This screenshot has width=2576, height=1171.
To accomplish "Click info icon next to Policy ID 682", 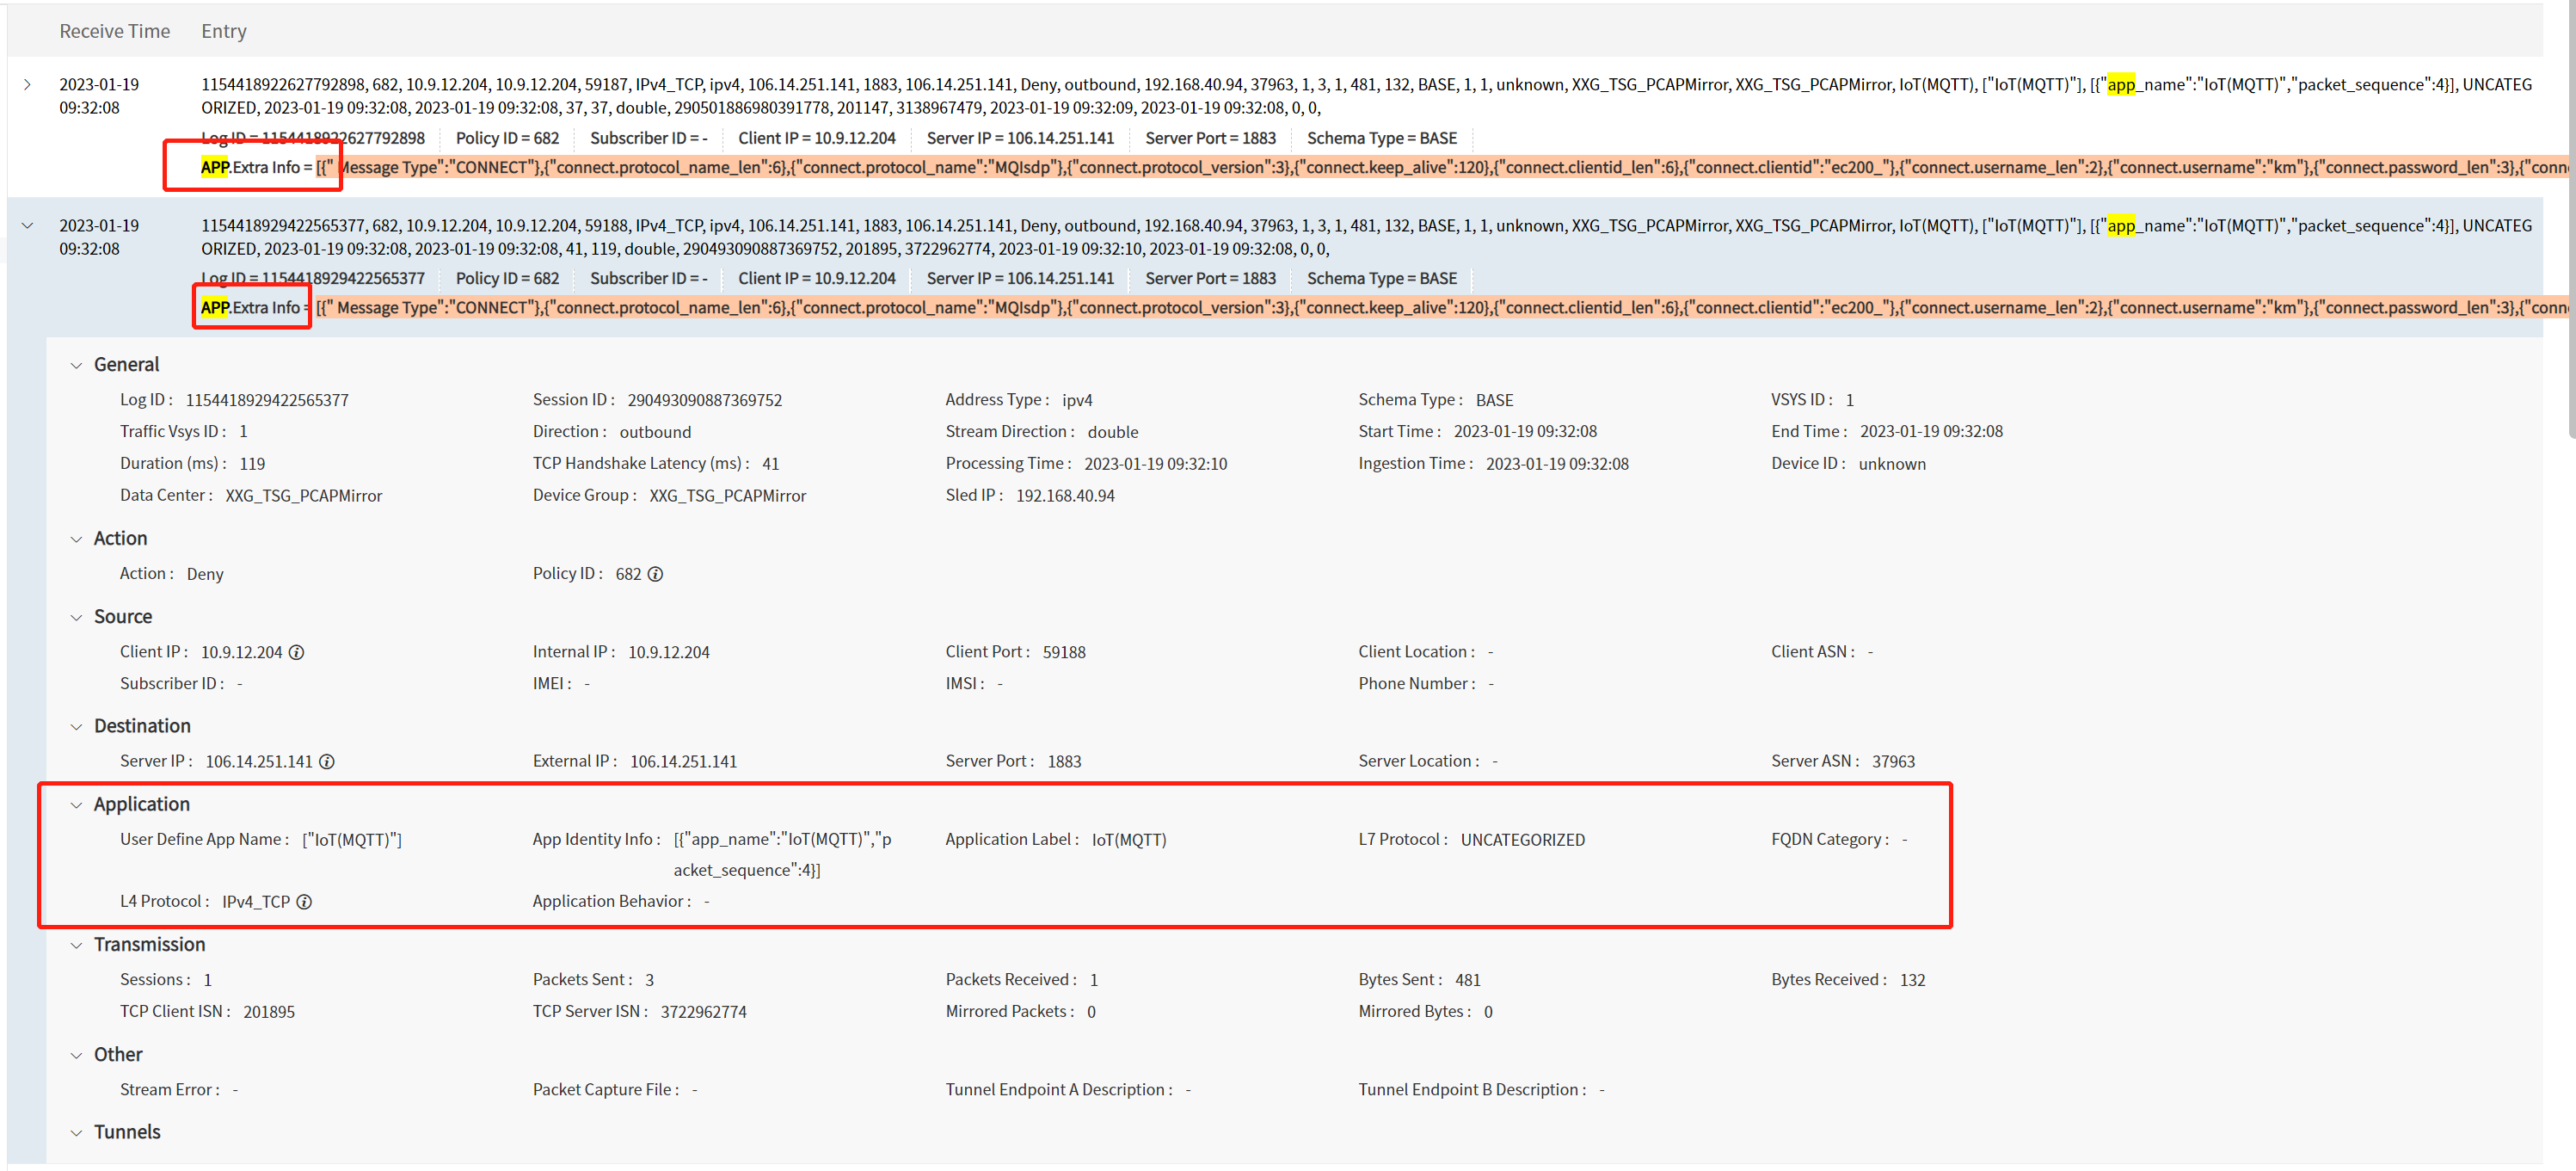I will point(656,574).
